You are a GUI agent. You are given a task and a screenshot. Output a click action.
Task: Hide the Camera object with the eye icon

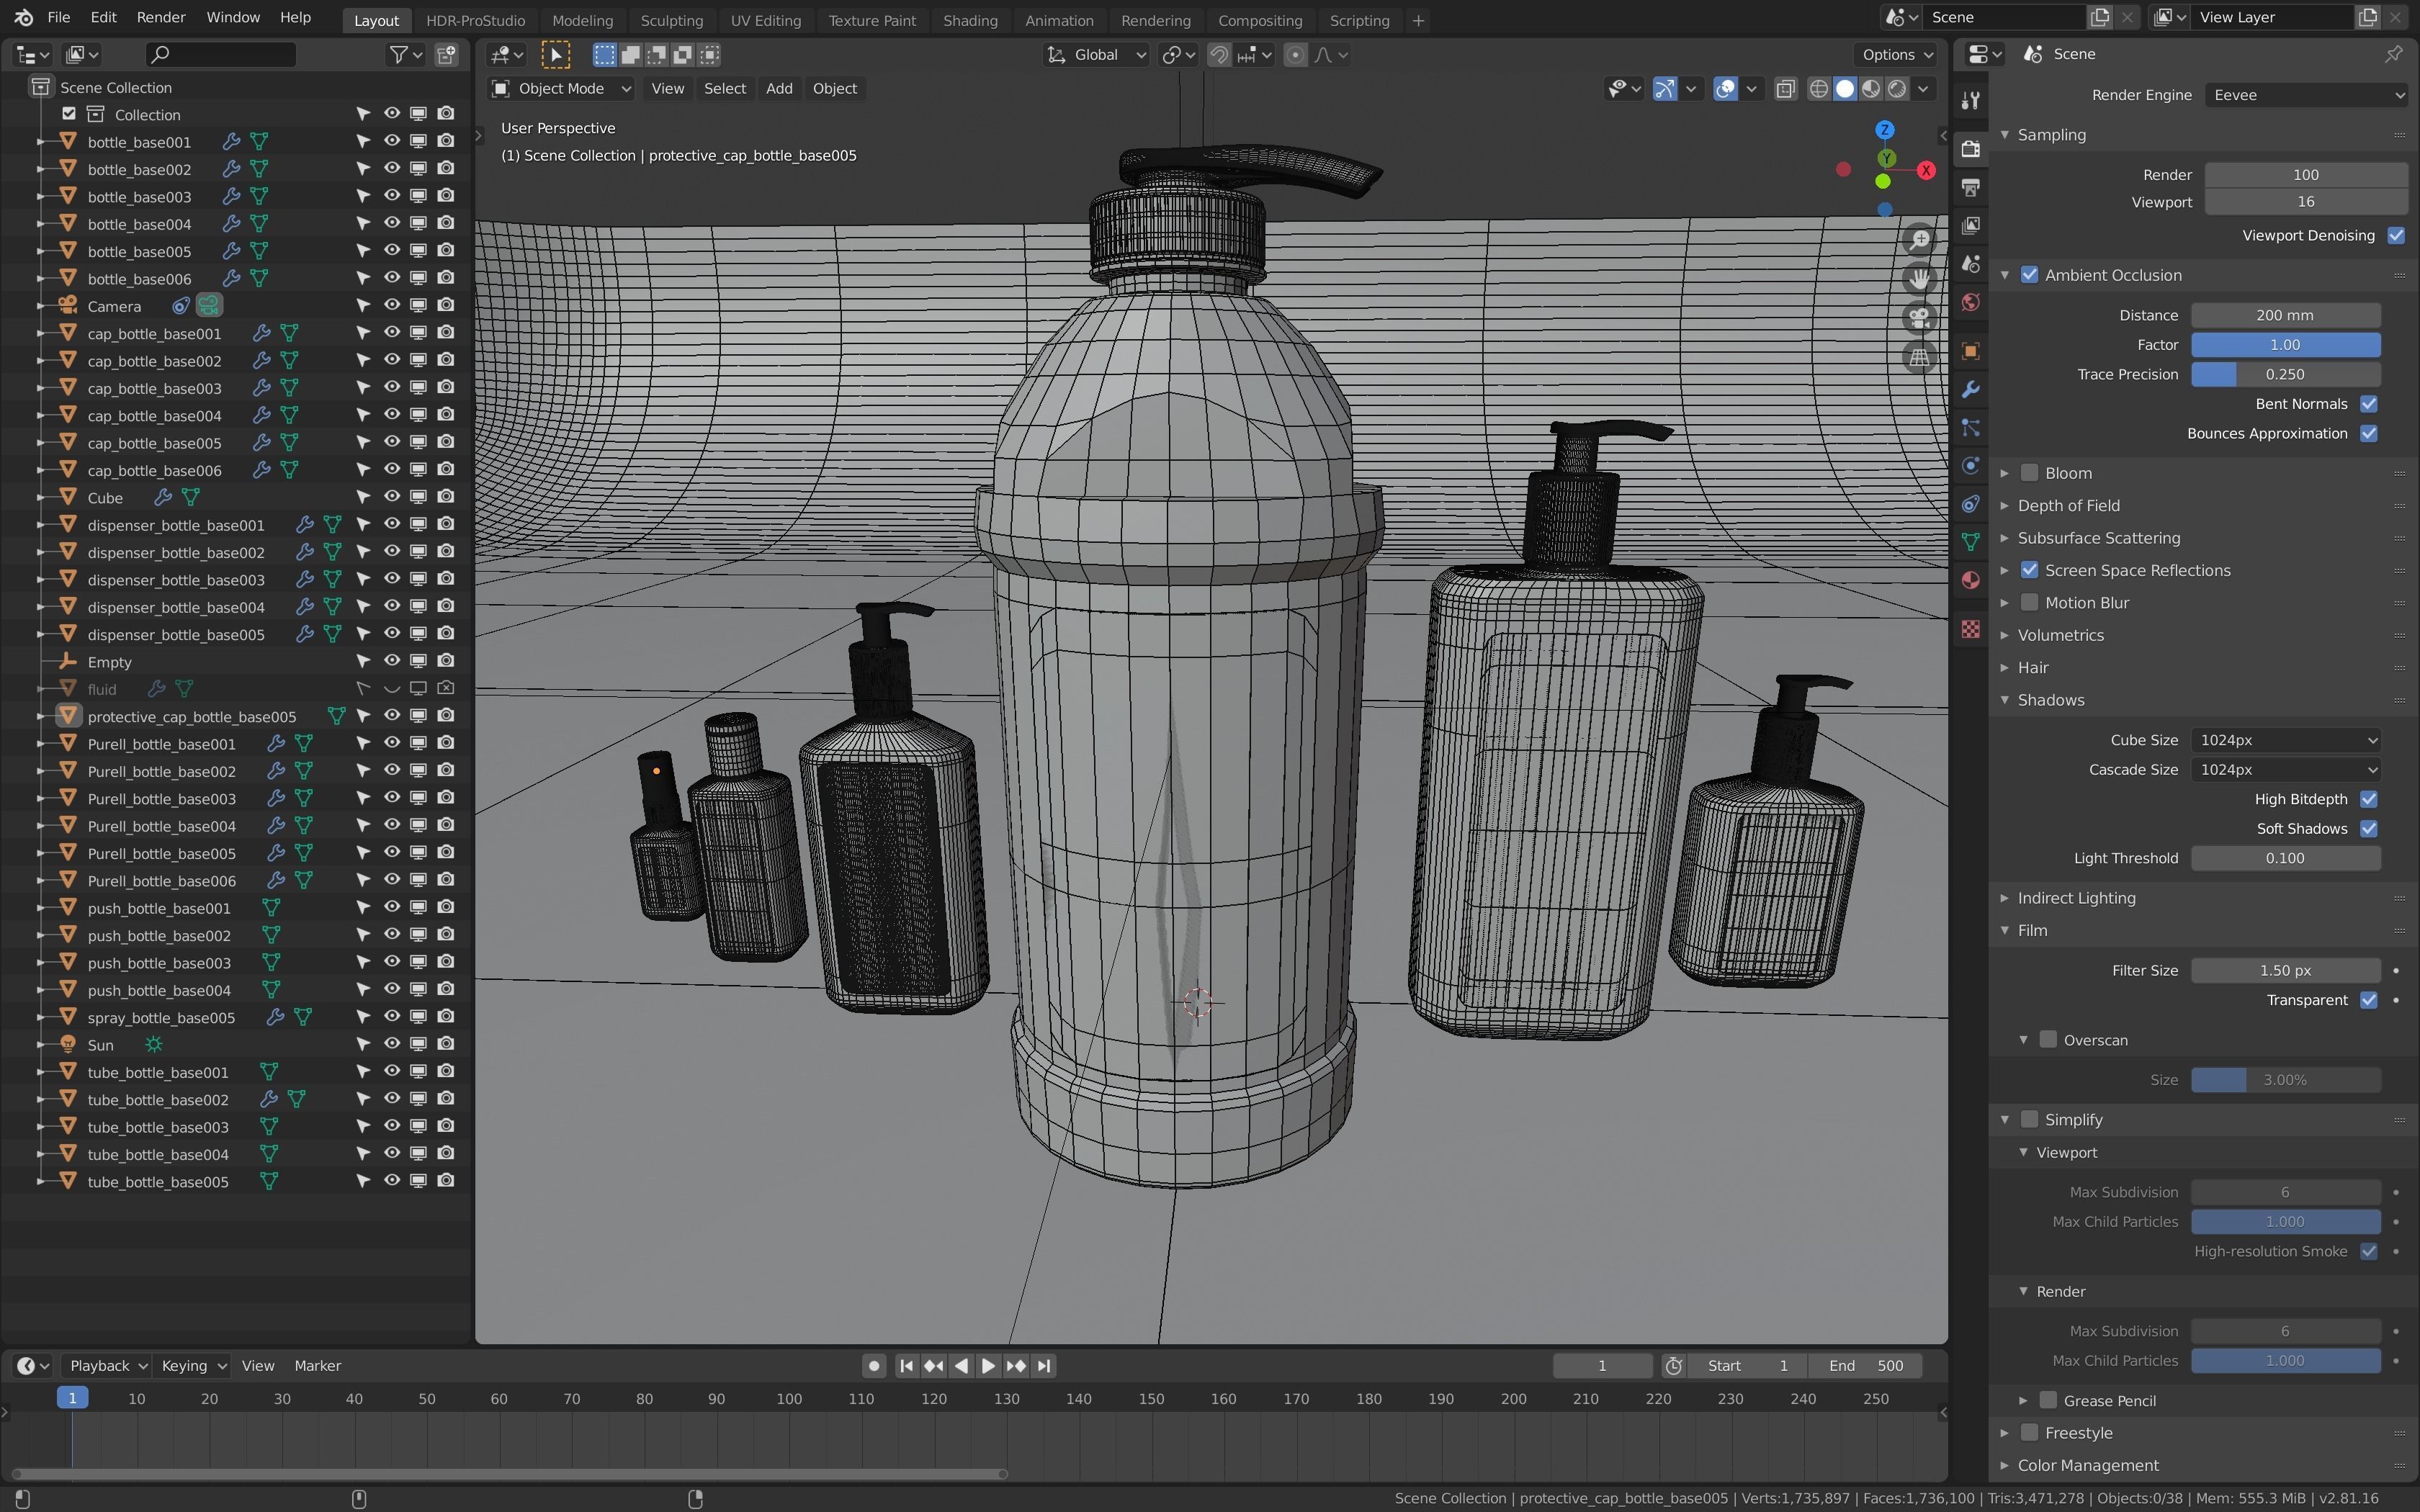tap(392, 305)
